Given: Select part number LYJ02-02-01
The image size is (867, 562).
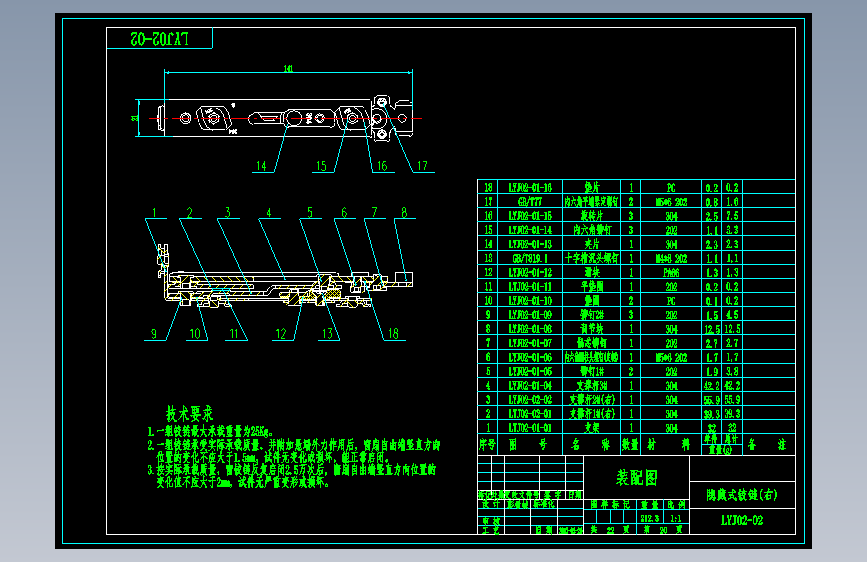Looking at the screenshot, I should 530,414.
